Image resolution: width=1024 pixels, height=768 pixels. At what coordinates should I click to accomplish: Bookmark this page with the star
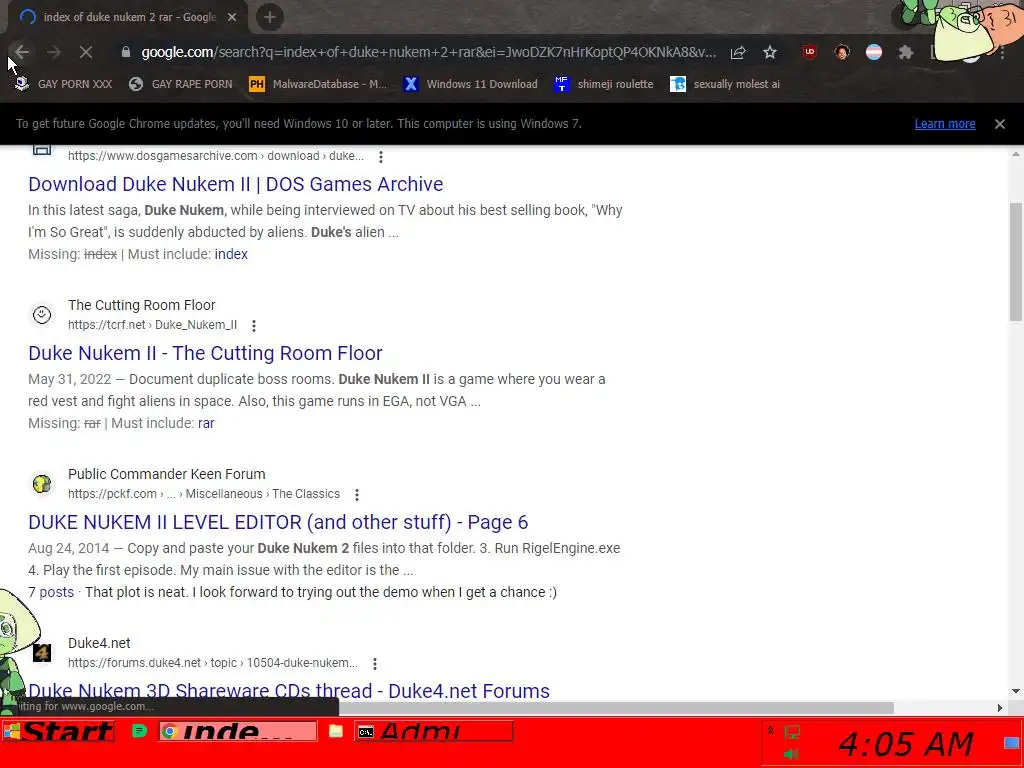770,52
